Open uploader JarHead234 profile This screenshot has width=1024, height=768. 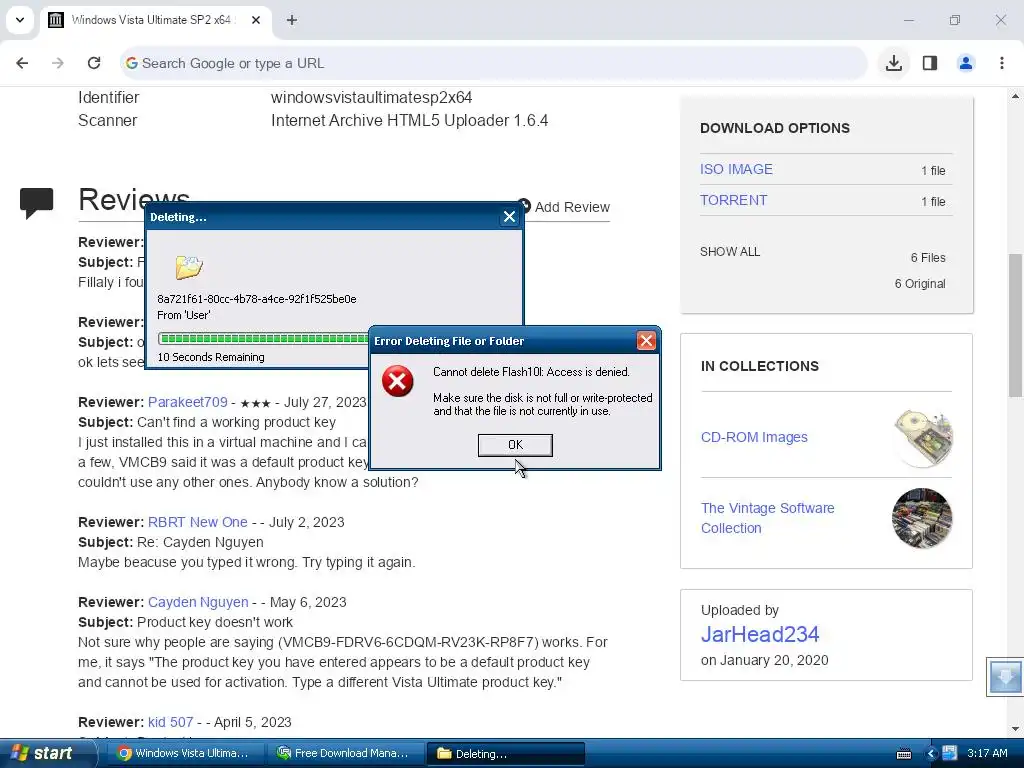760,634
